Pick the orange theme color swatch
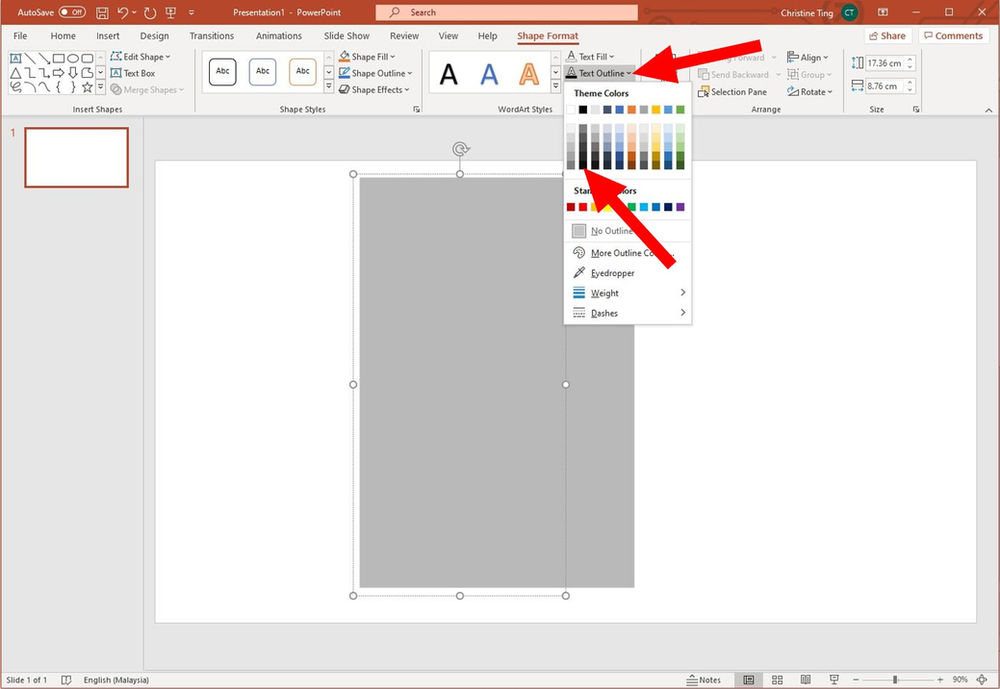The image size is (1000, 689). [x=630, y=109]
